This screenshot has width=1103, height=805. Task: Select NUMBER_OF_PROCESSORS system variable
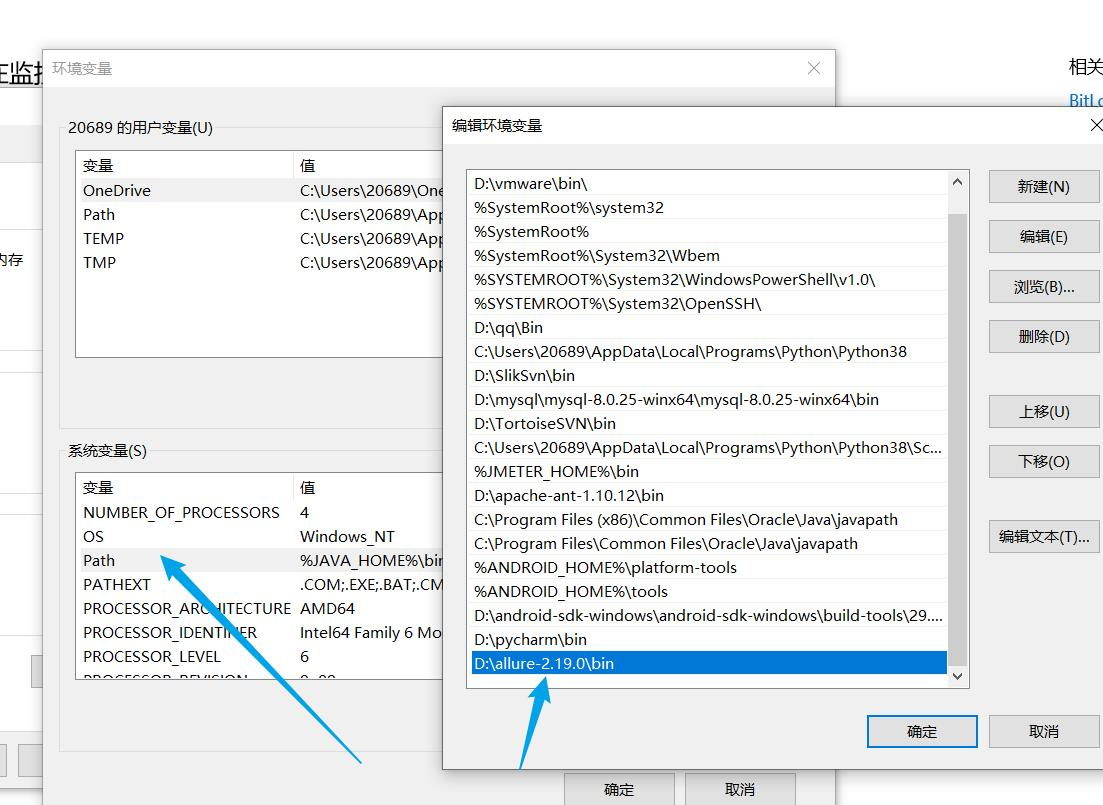tap(260, 512)
